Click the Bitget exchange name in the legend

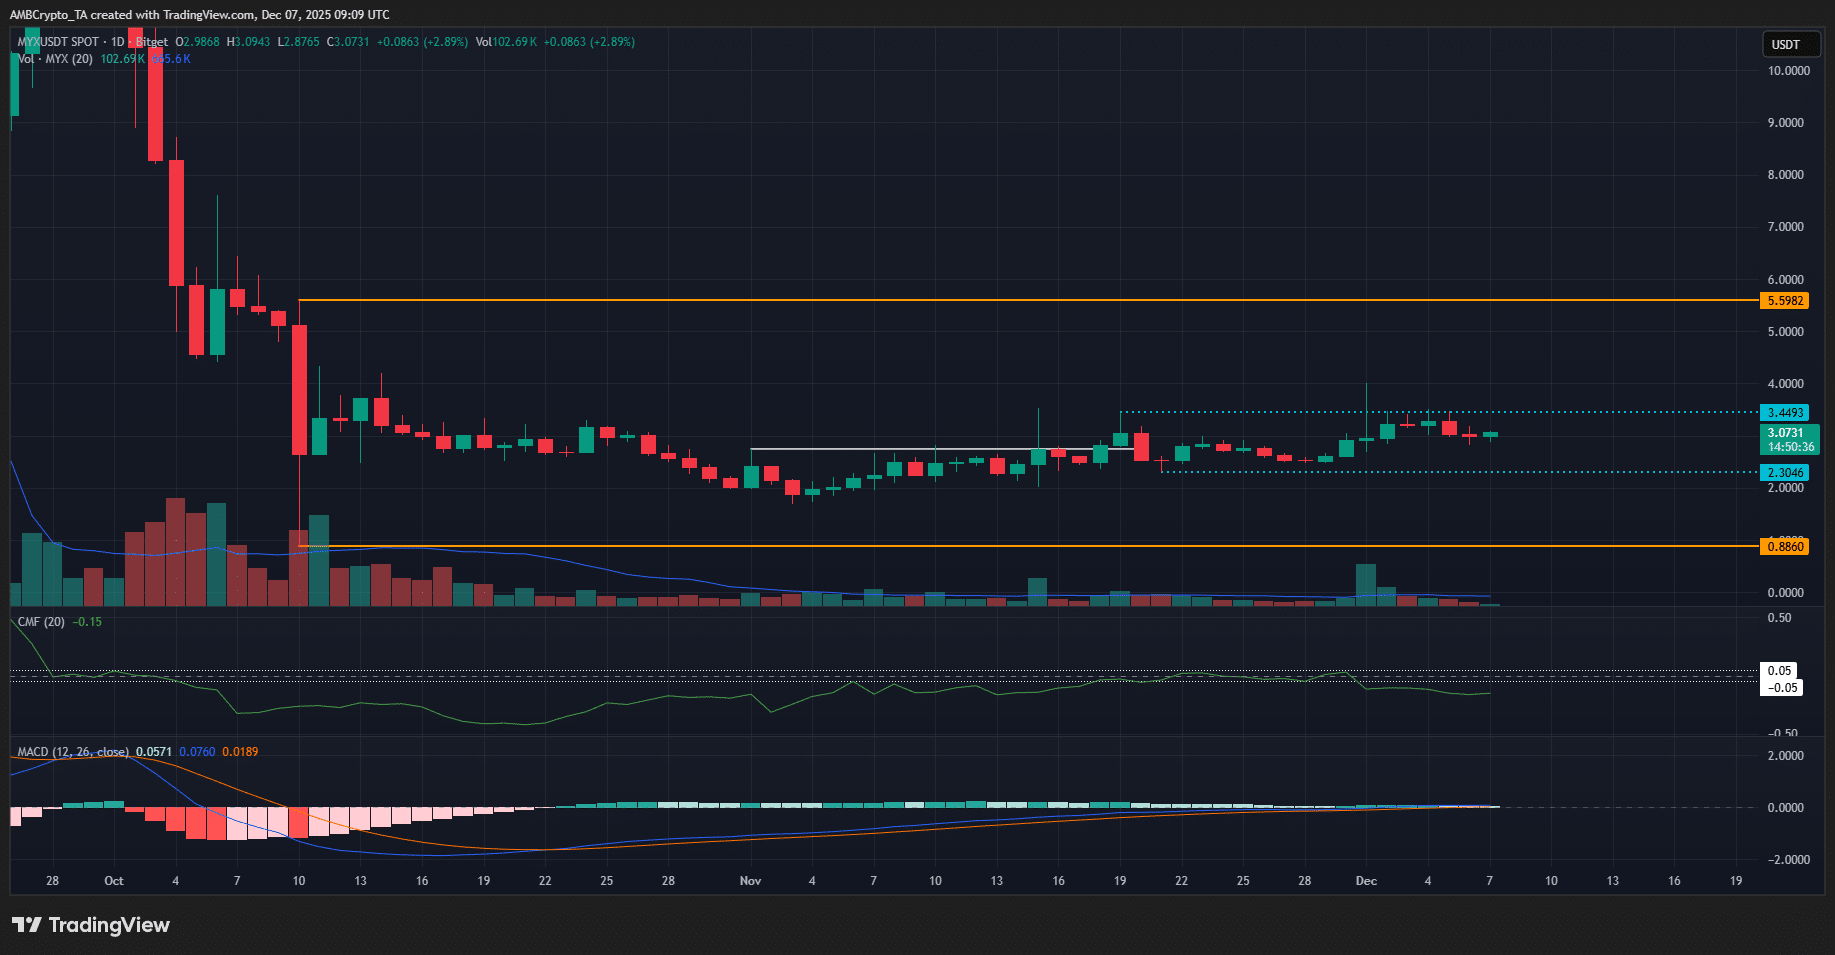coord(150,41)
